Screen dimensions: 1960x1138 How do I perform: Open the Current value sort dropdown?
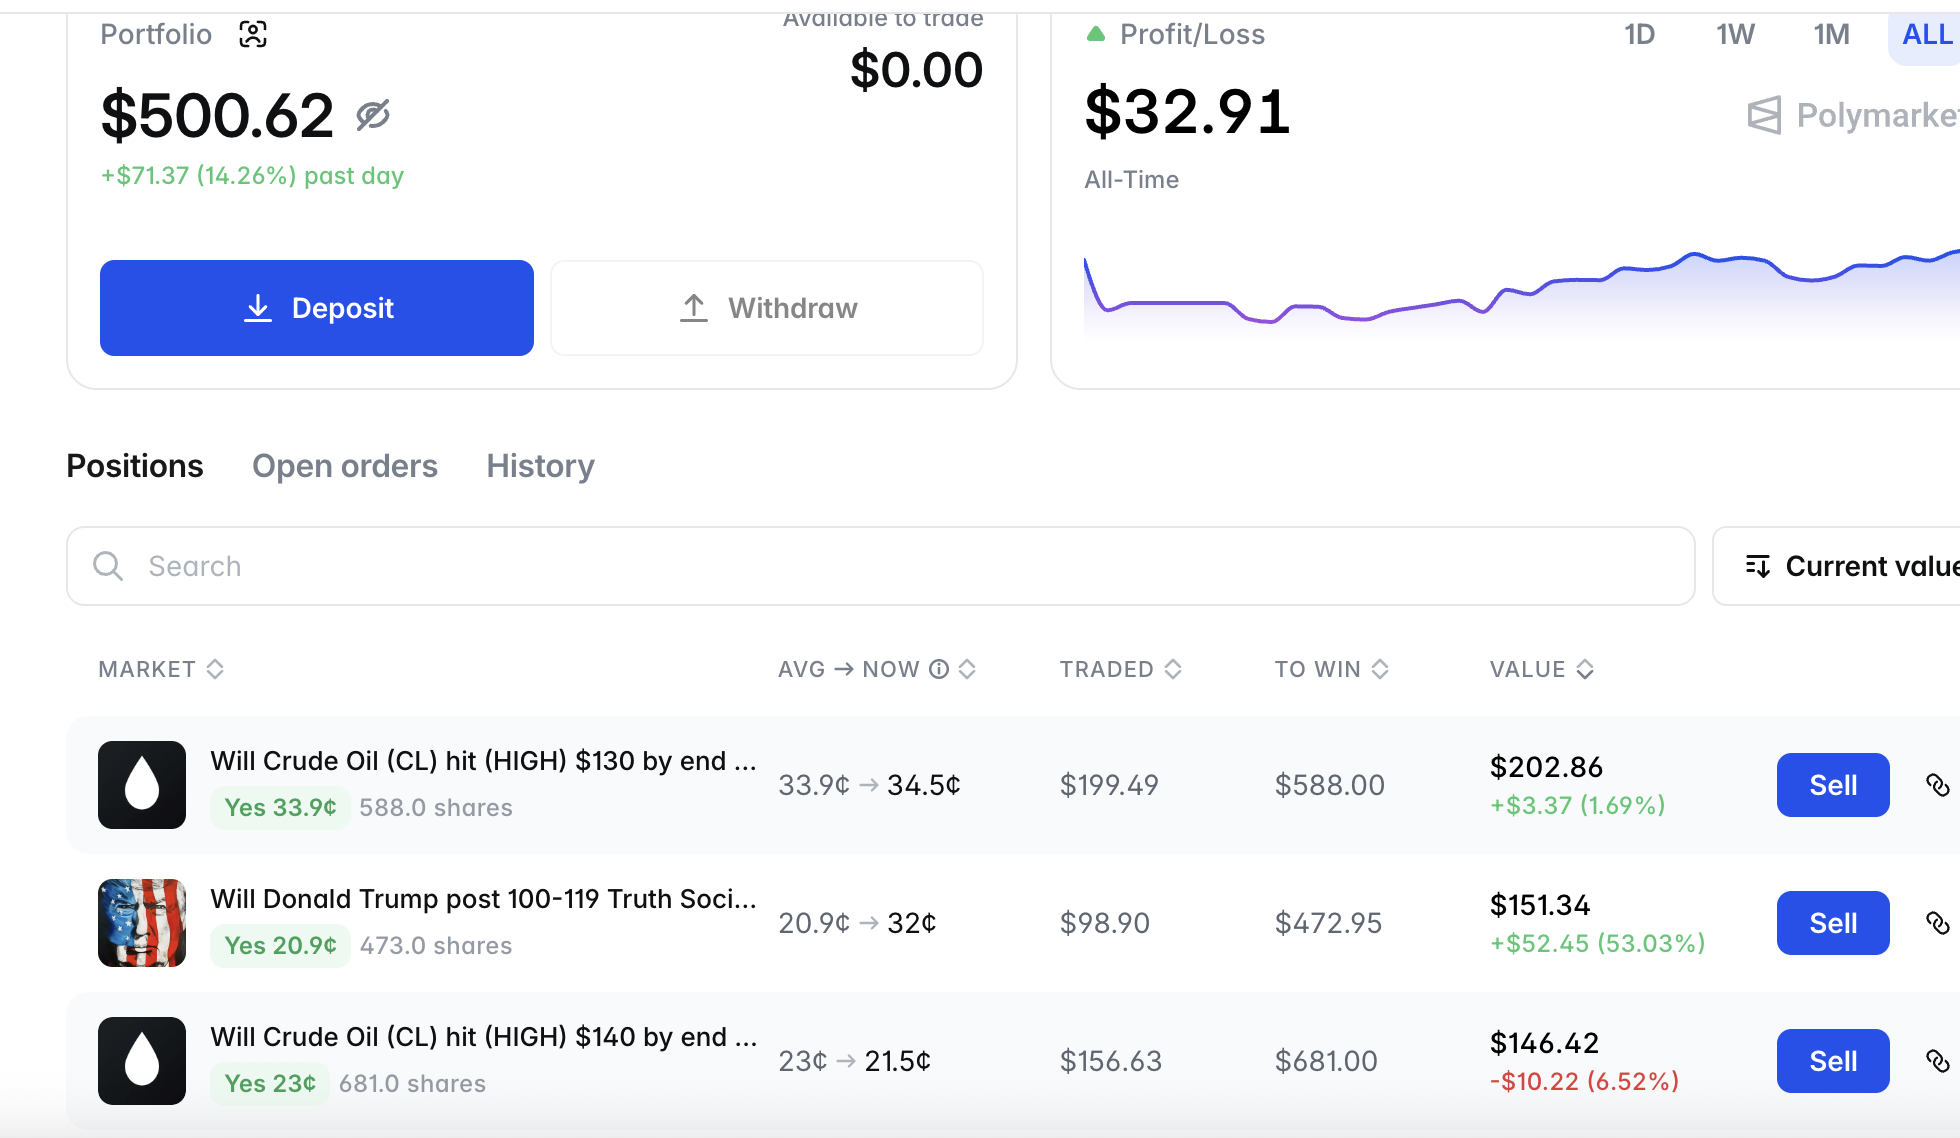(1850, 566)
